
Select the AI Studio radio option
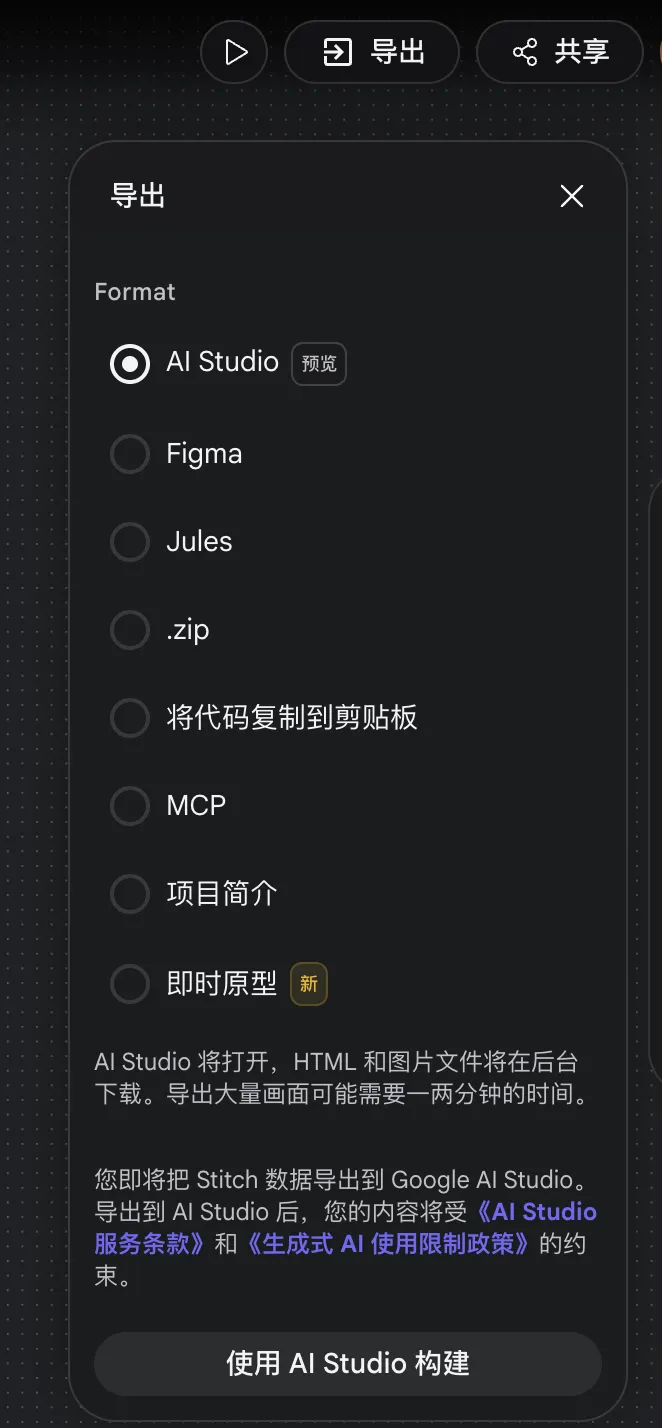[x=130, y=363]
